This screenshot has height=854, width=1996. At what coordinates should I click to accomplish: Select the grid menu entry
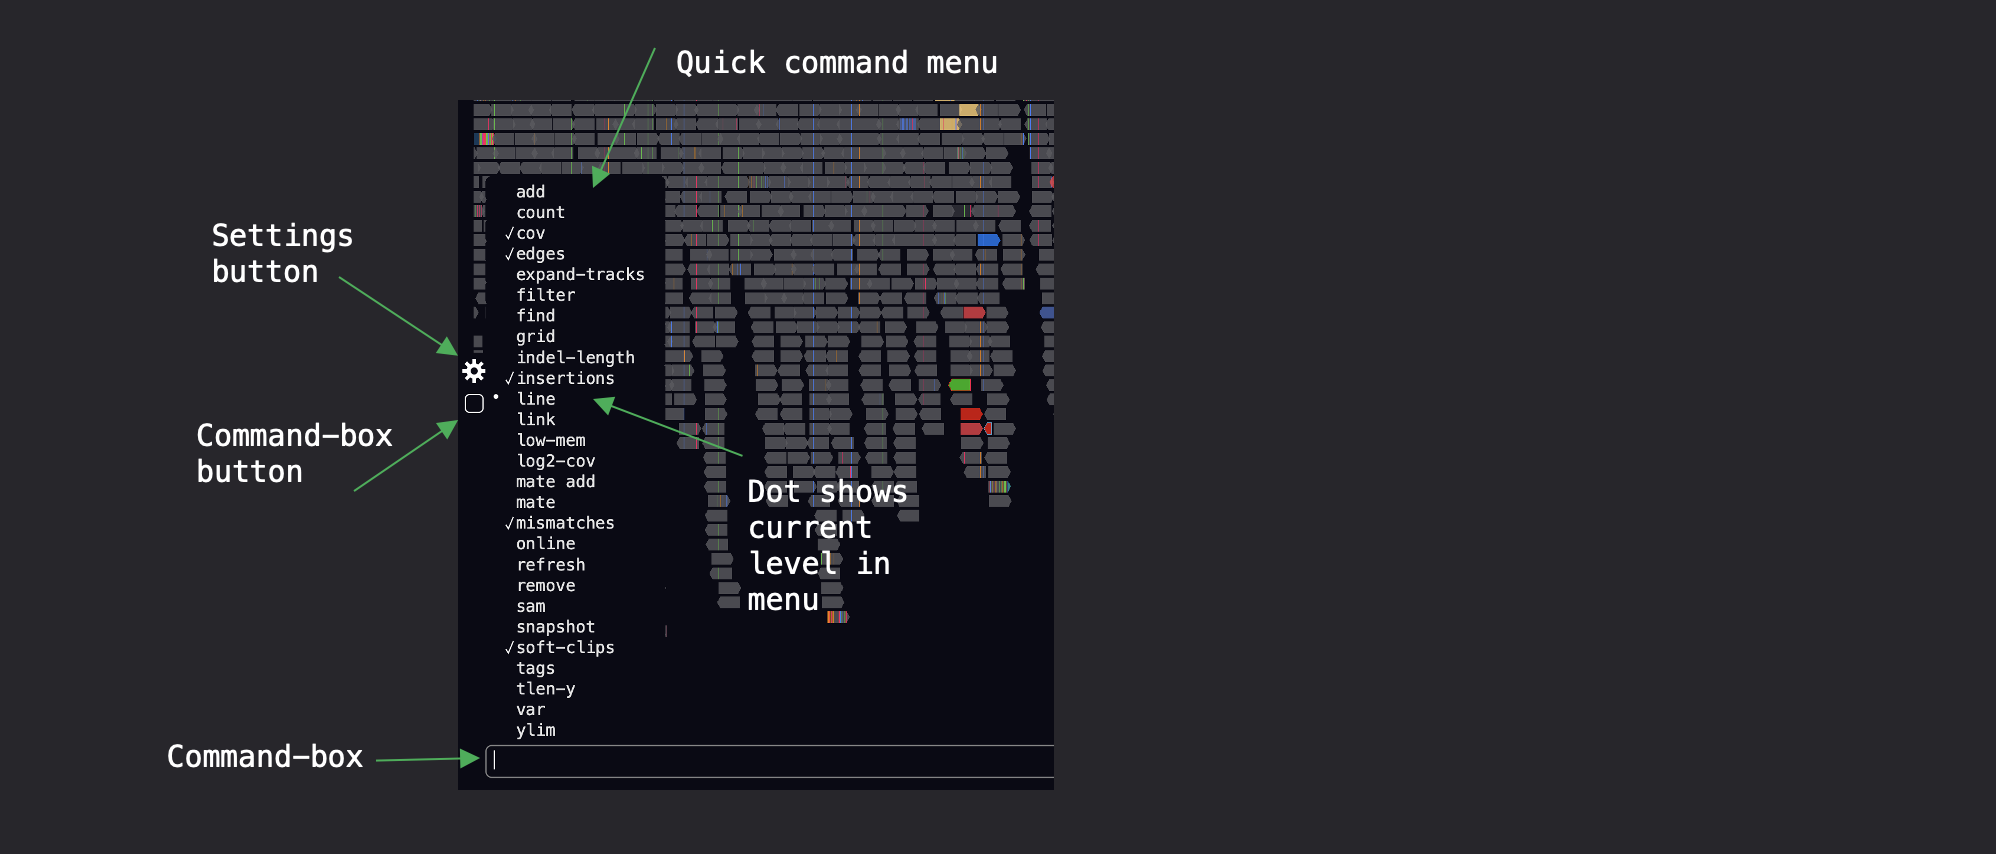click(535, 336)
